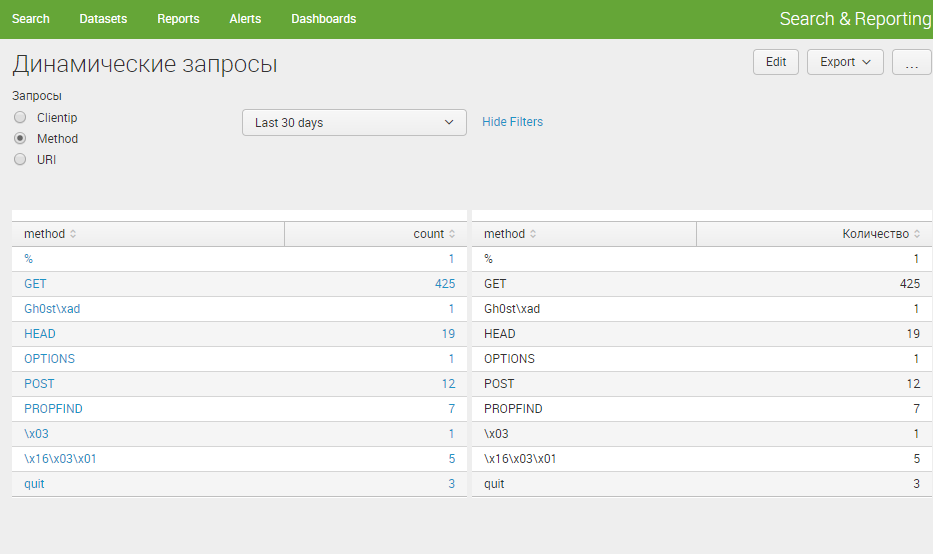Open the Datasets tab
The image size is (933, 554).
103,19
